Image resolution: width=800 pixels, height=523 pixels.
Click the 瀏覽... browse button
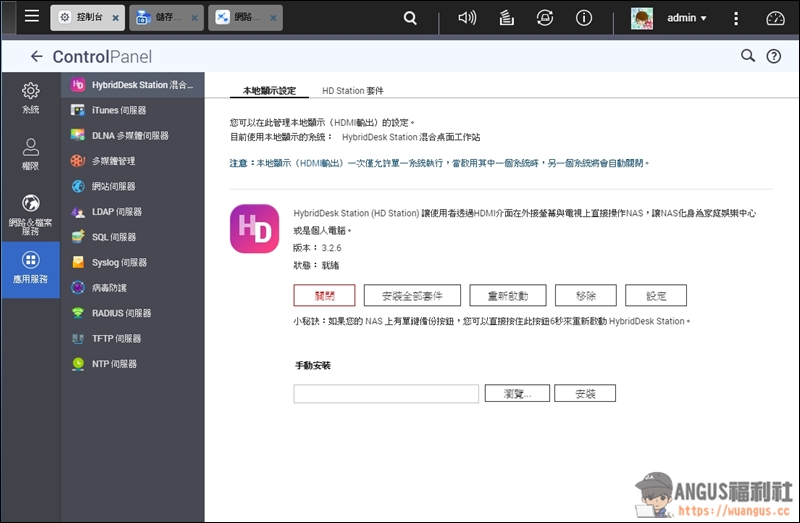[x=517, y=395]
